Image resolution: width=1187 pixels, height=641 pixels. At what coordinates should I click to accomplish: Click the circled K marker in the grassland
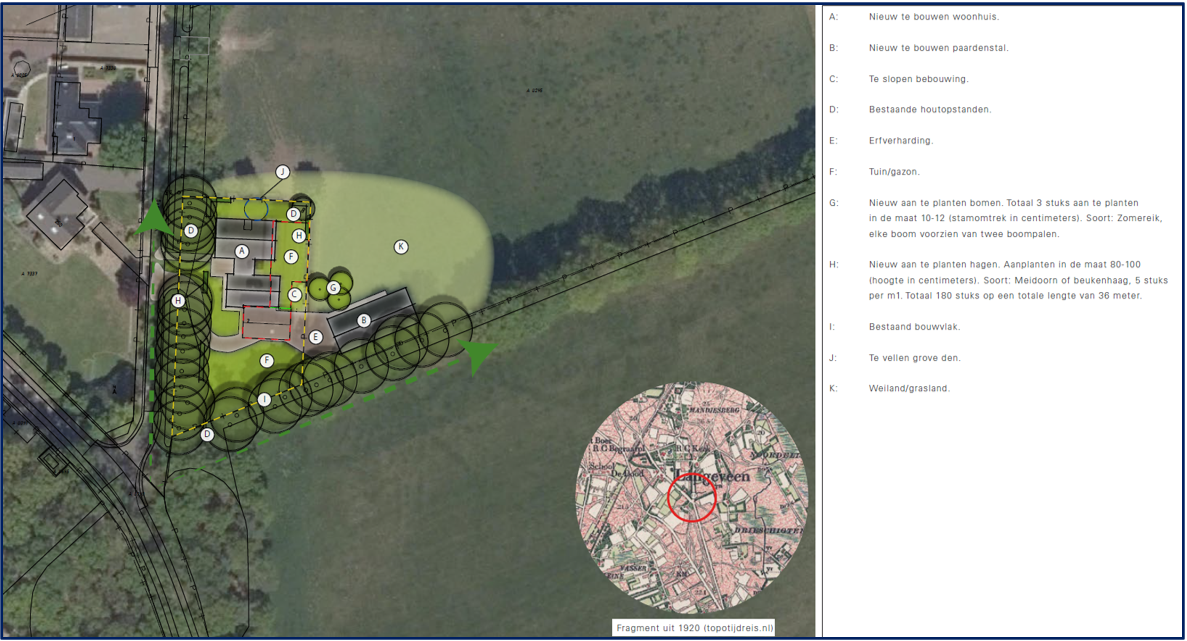pos(401,247)
